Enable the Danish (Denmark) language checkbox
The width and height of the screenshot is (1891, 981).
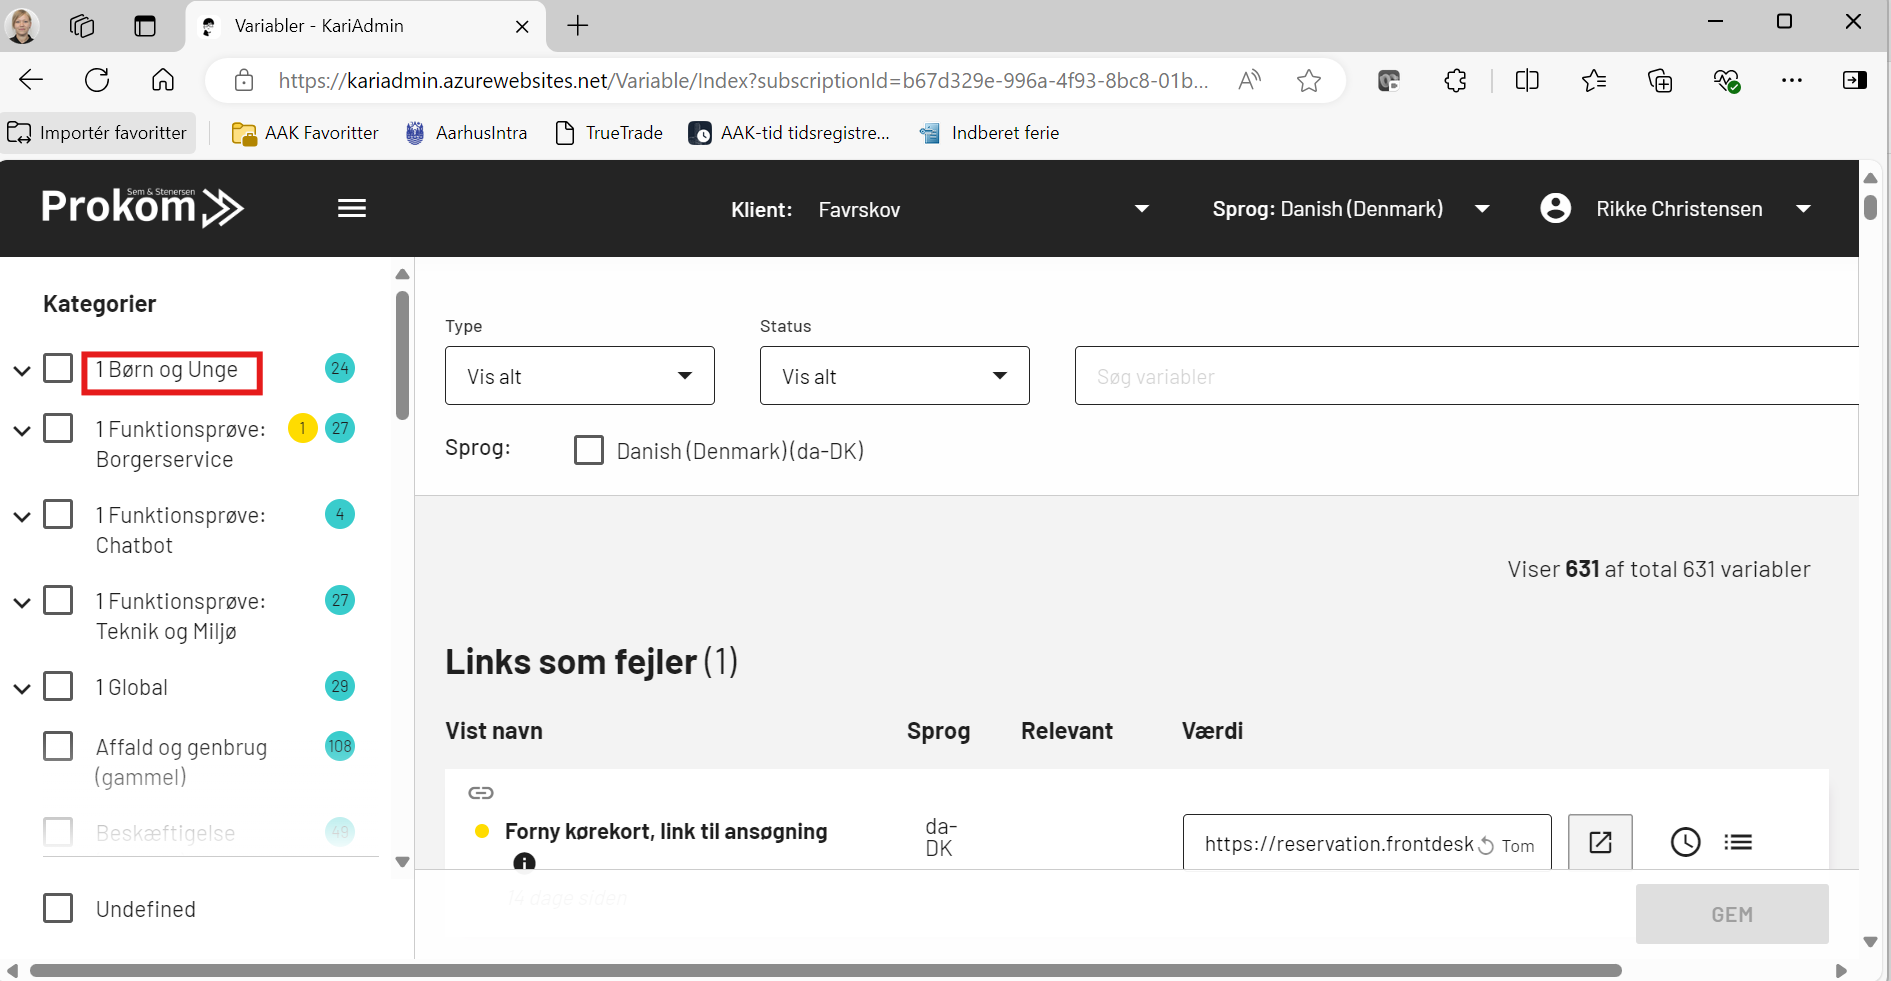click(x=589, y=450)
